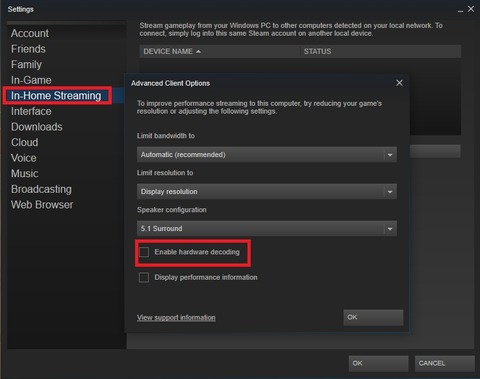Go to Voice settings
This screenshot has height=379, width=480.
pyautogui.click(x=24, y=158)
